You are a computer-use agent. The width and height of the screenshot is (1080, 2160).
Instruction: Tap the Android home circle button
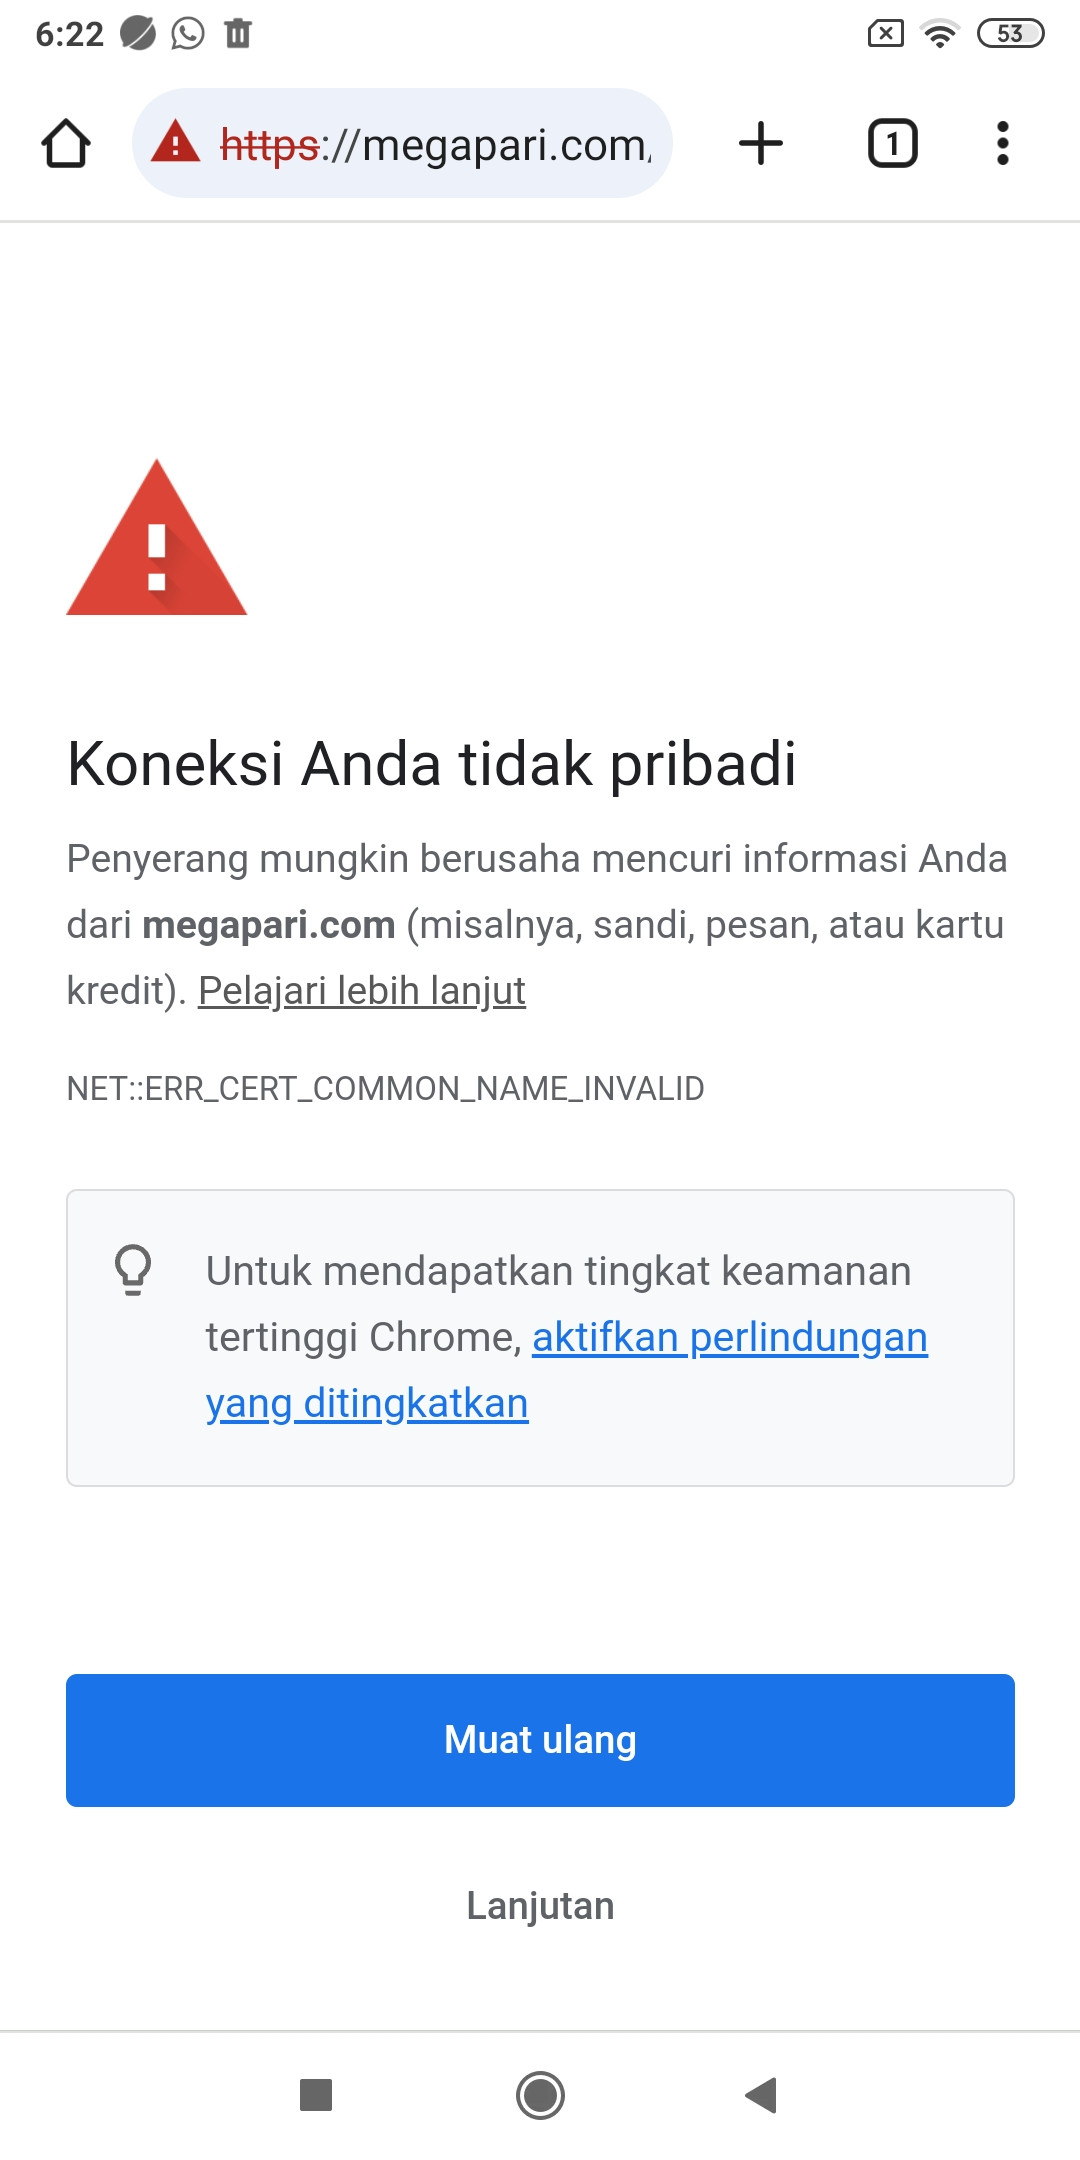540,2095
